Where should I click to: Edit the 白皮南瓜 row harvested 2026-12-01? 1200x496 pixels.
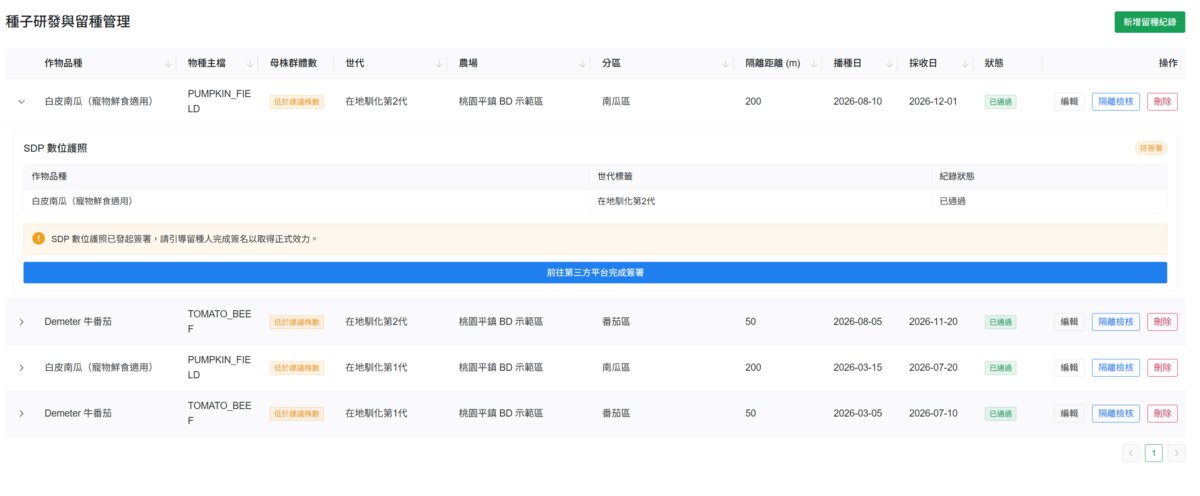pyautogui.click(x=1069, y=101)
